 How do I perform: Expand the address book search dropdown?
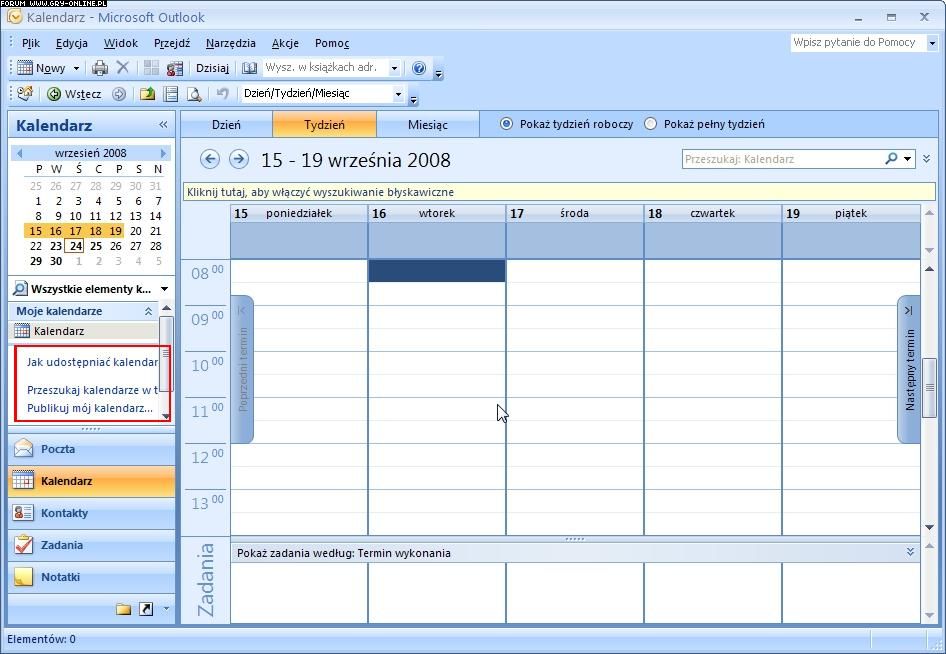(395, 68)
